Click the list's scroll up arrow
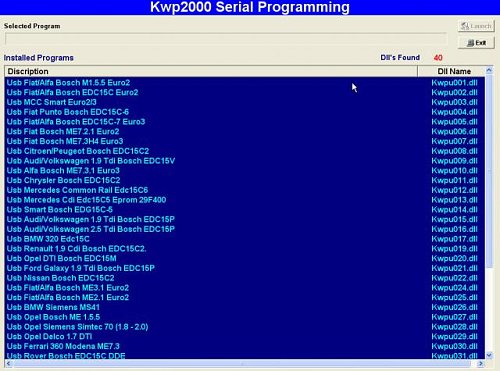Screen dimensions: 500x371 pos(489,70)
